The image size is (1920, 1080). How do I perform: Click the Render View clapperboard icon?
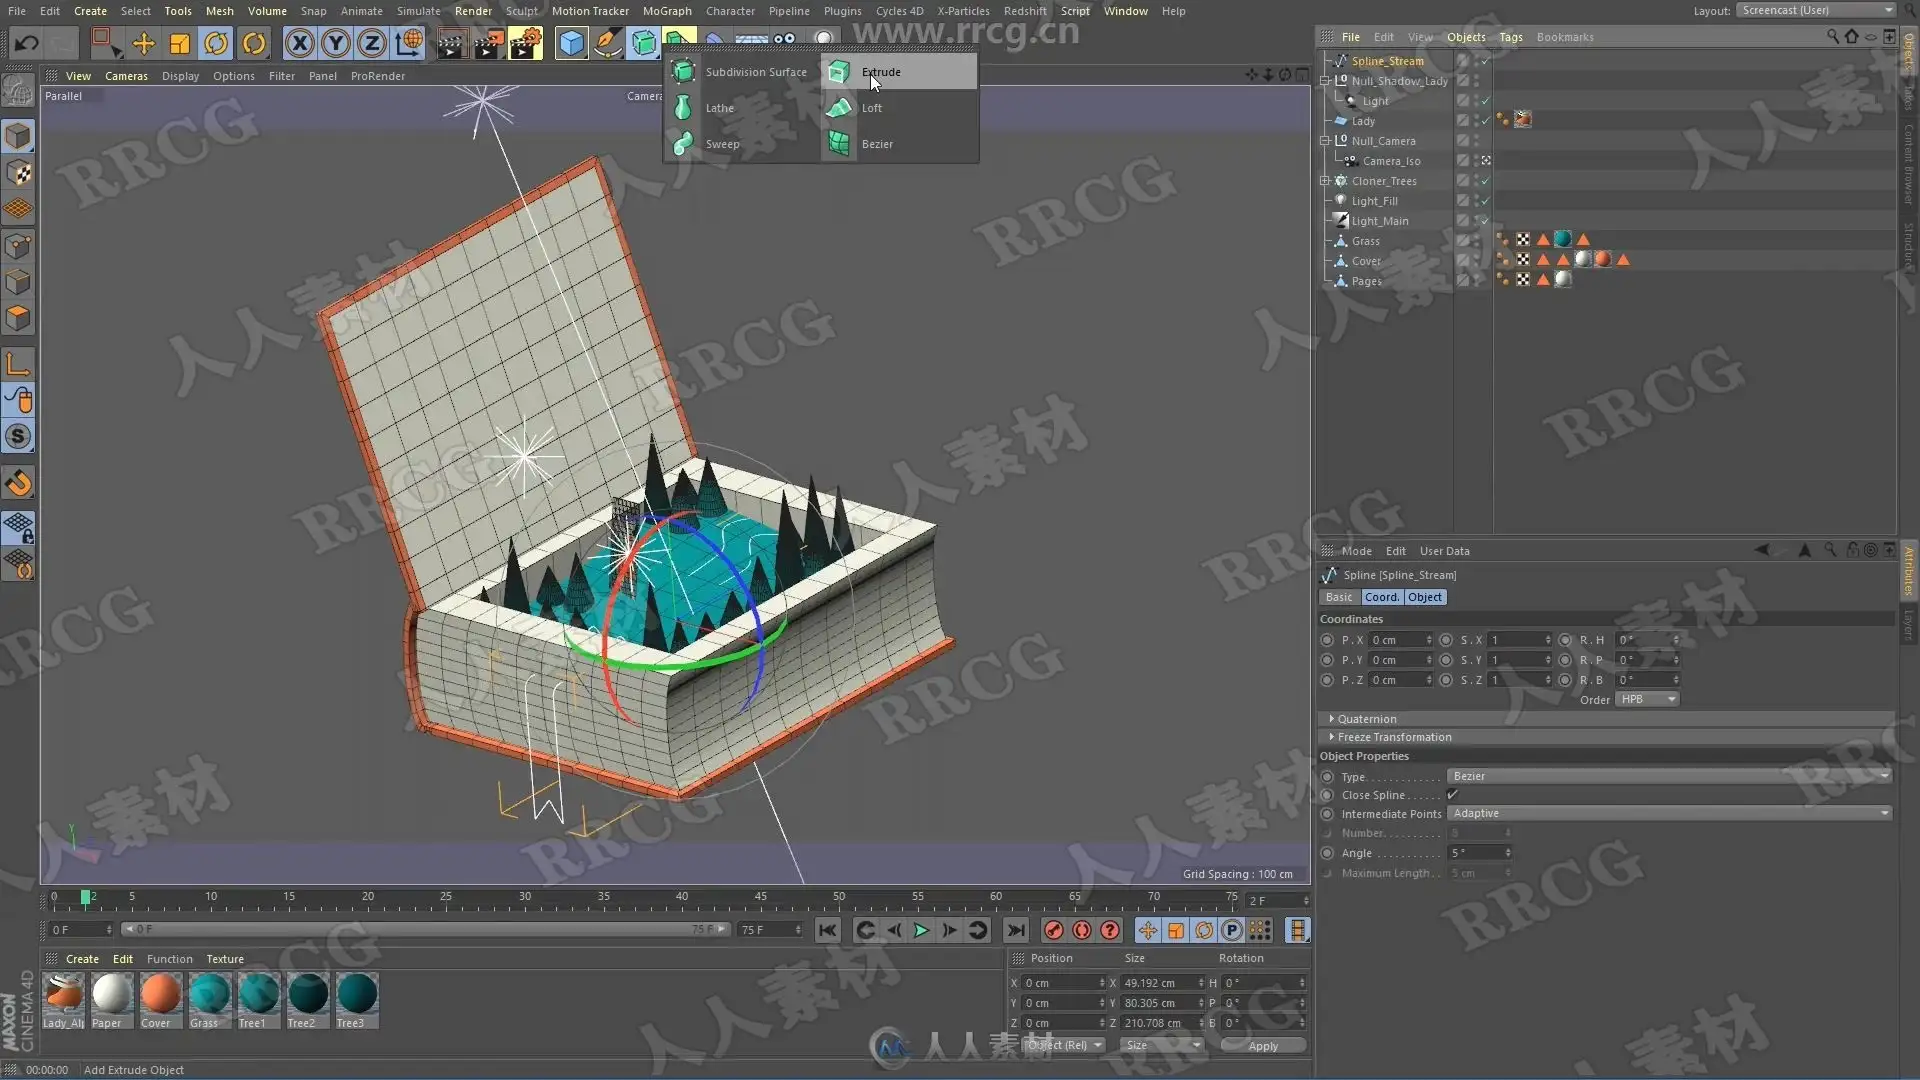(451, 43)
